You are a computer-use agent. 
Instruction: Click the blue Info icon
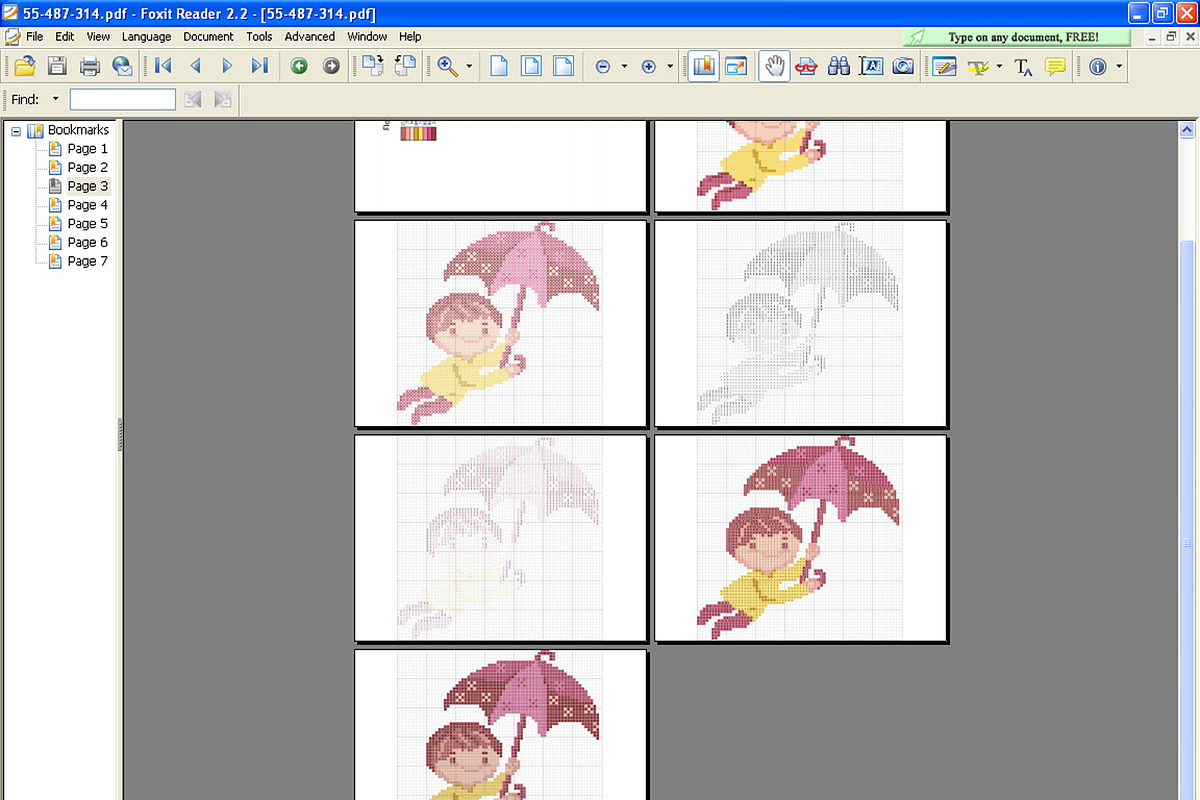[1098, 67]
